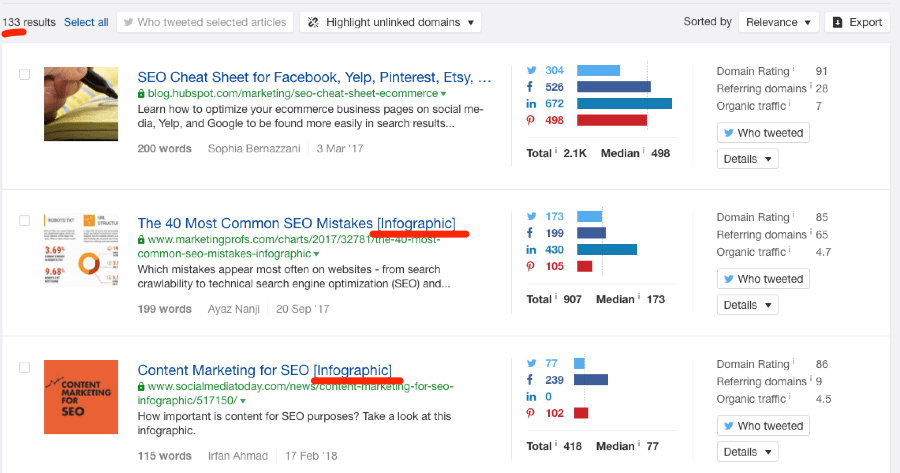Click the Organic traffic info icon for the Social Media Today result

click(789, 397)
